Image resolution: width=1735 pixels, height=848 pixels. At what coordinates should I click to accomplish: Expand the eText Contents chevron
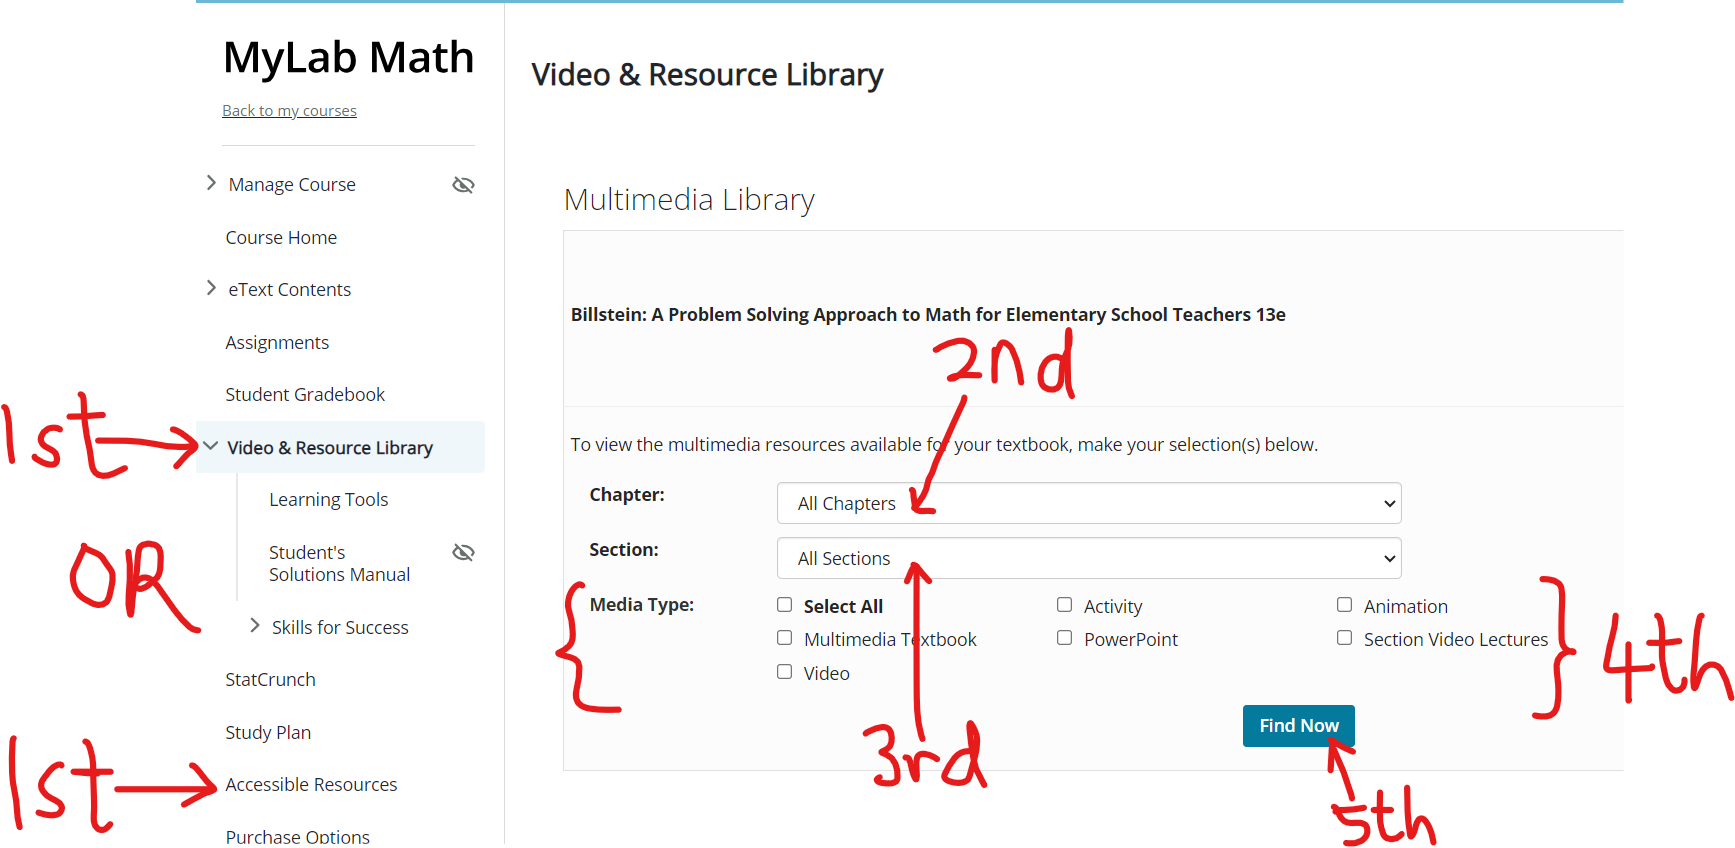tap(211, 288)
